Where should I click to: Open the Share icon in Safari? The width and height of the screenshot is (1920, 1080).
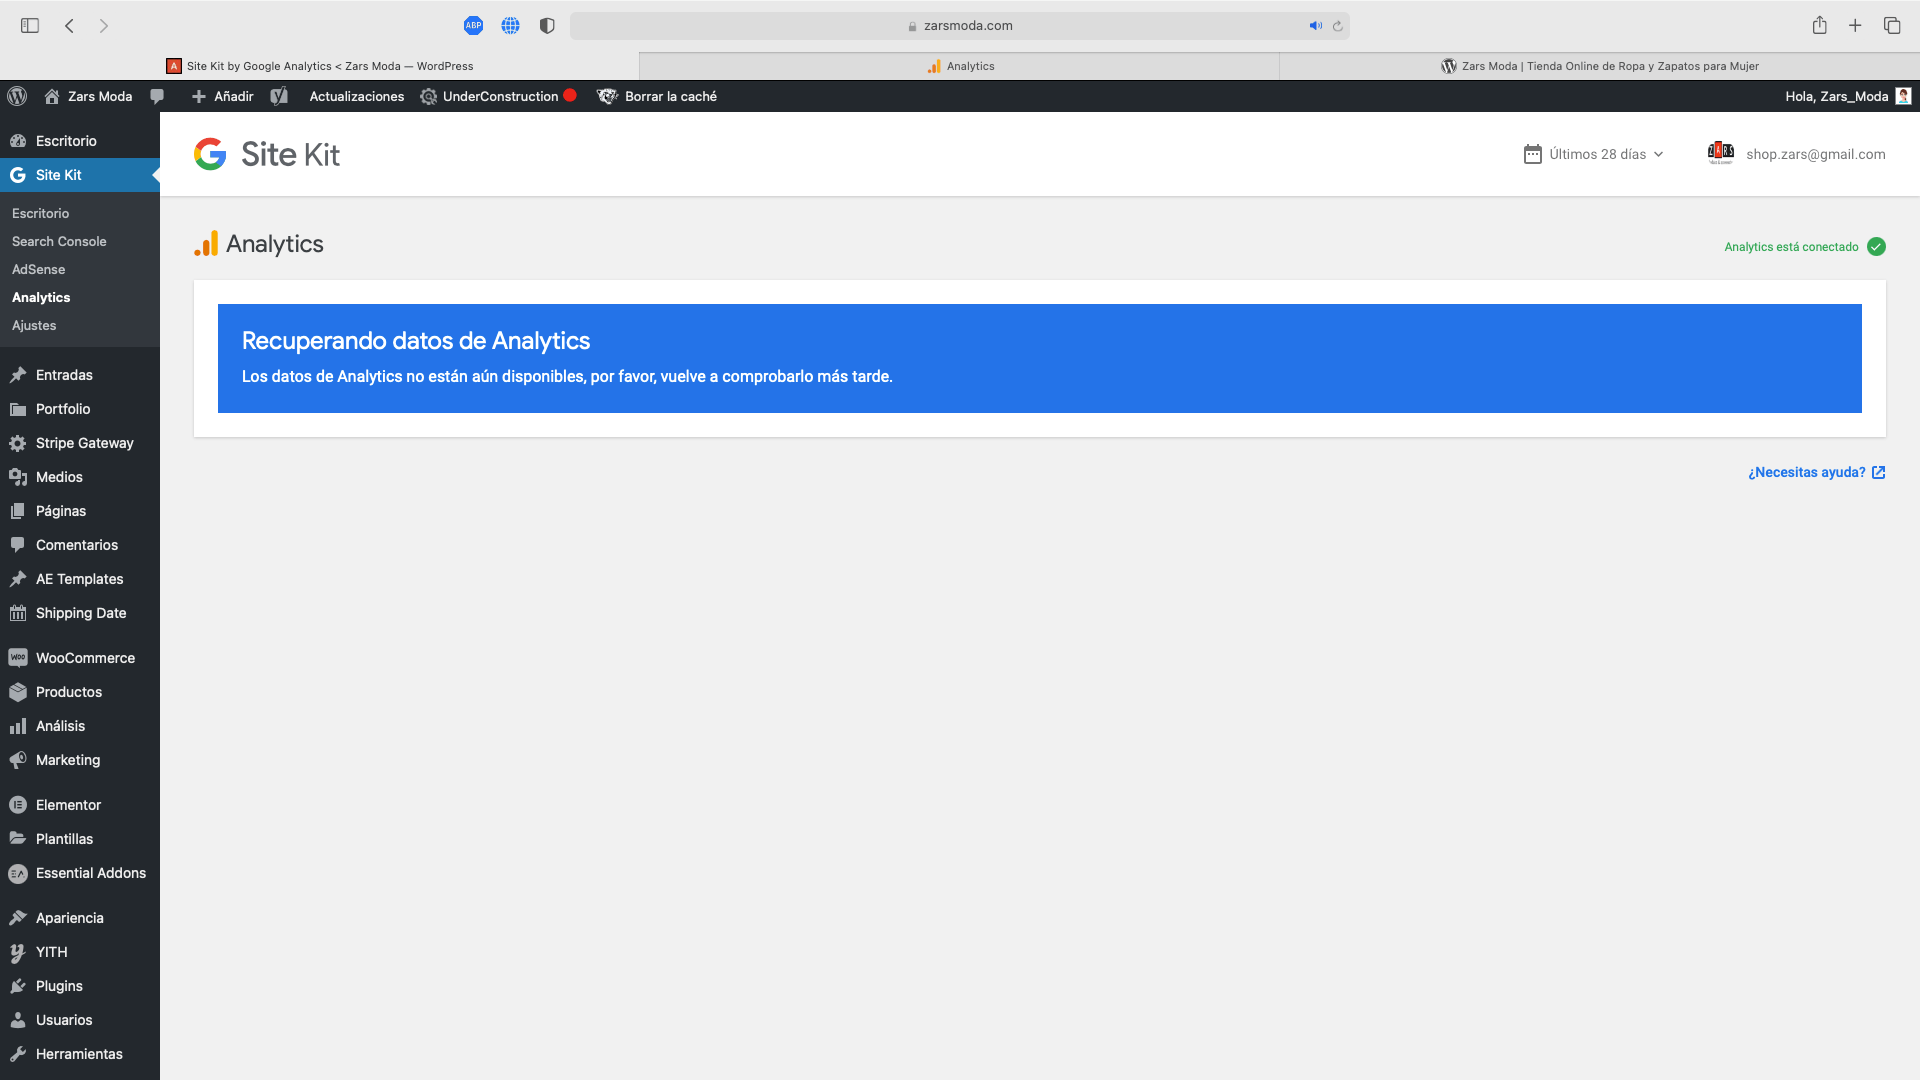[x=1820, y=25]
